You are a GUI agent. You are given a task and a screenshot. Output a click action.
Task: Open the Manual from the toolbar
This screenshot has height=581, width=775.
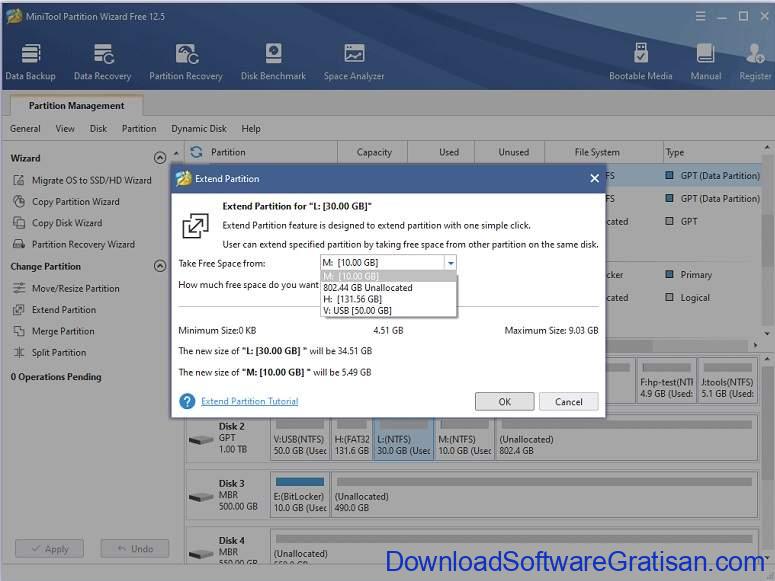click(x=705, y=61)
